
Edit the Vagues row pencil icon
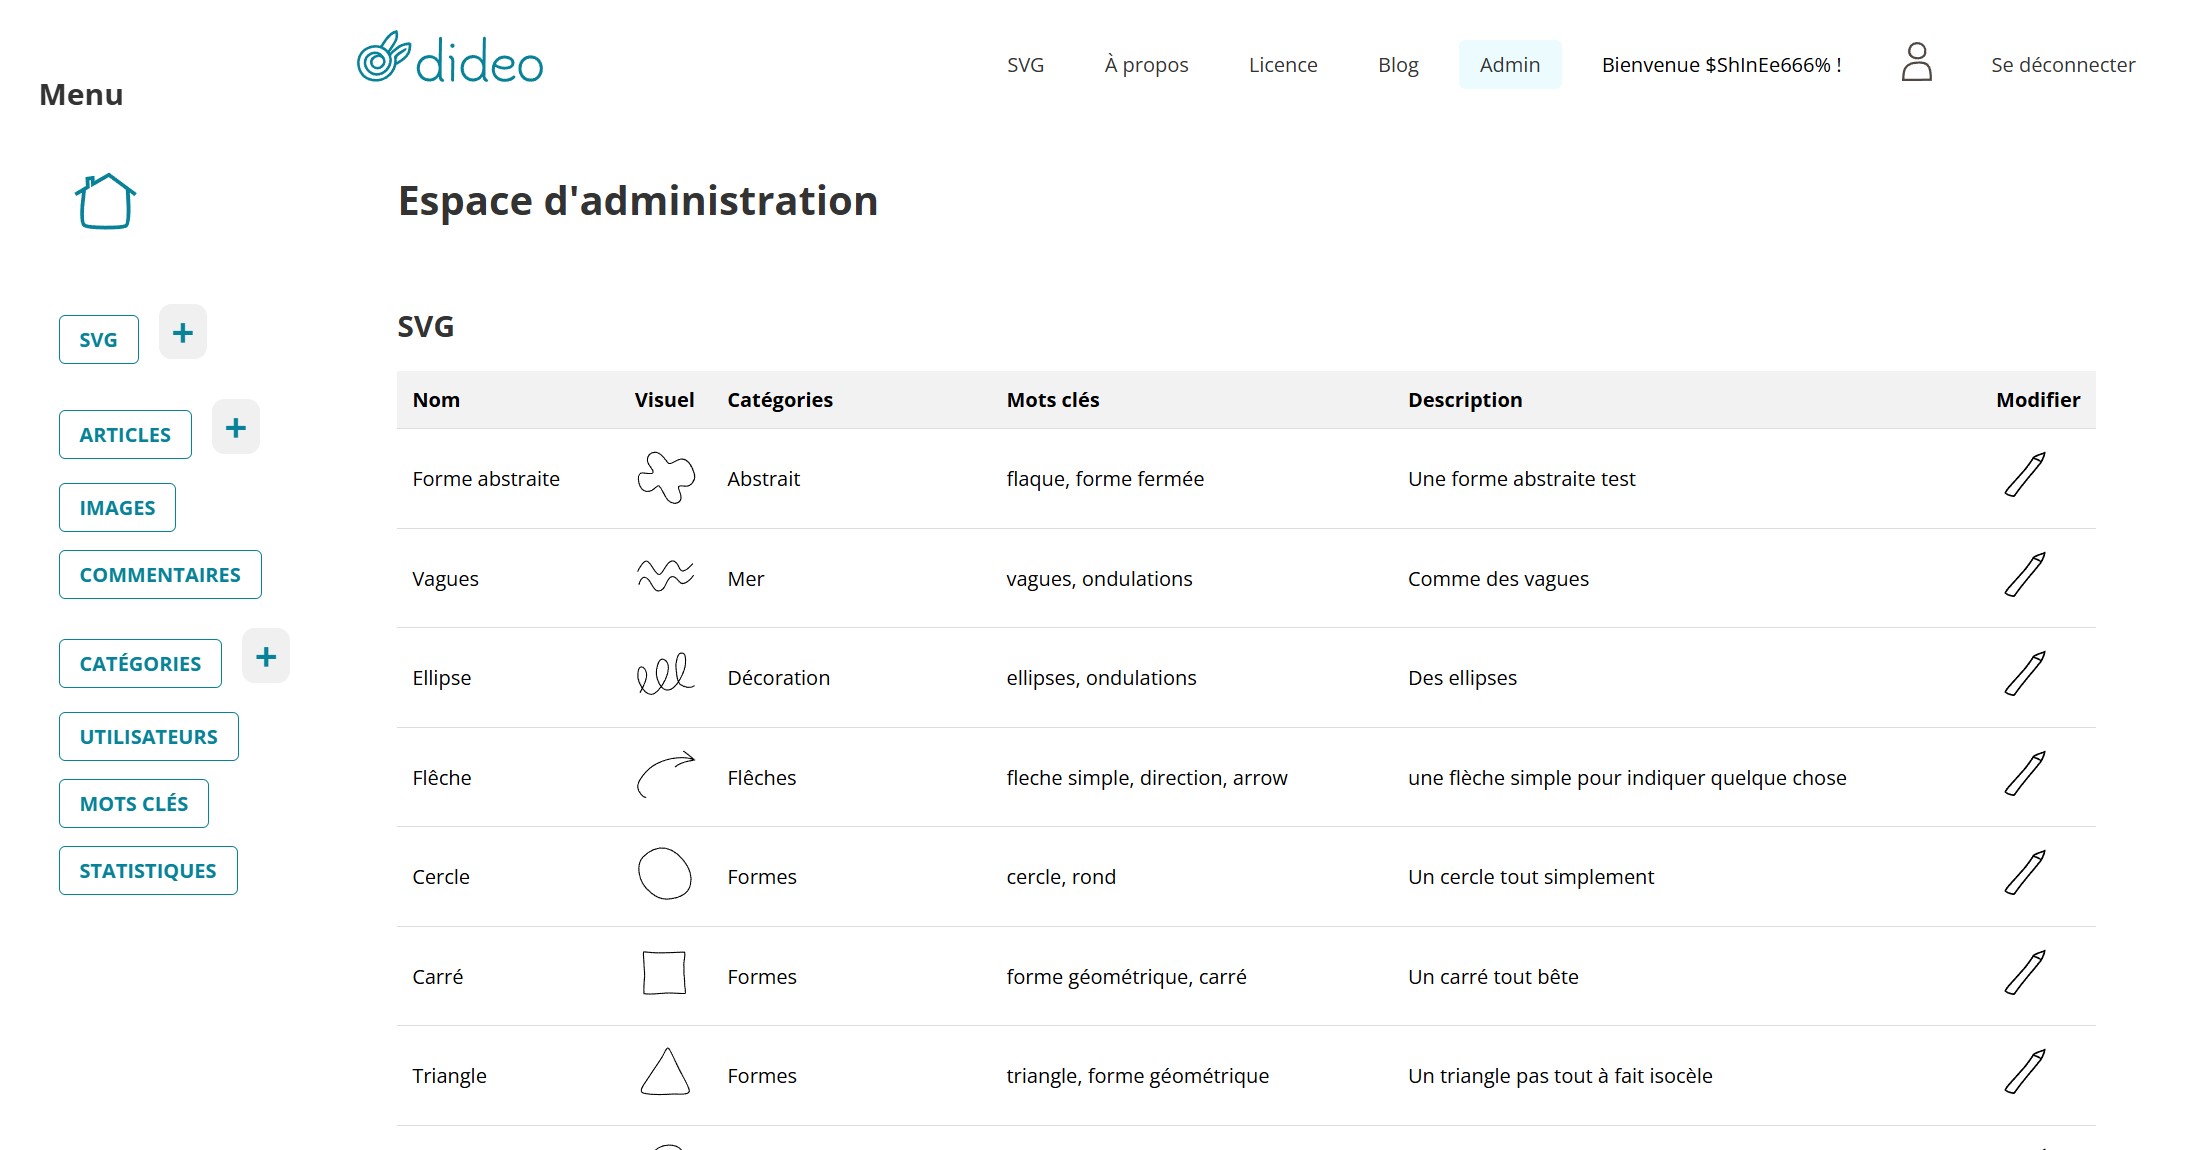[2025, 575]
